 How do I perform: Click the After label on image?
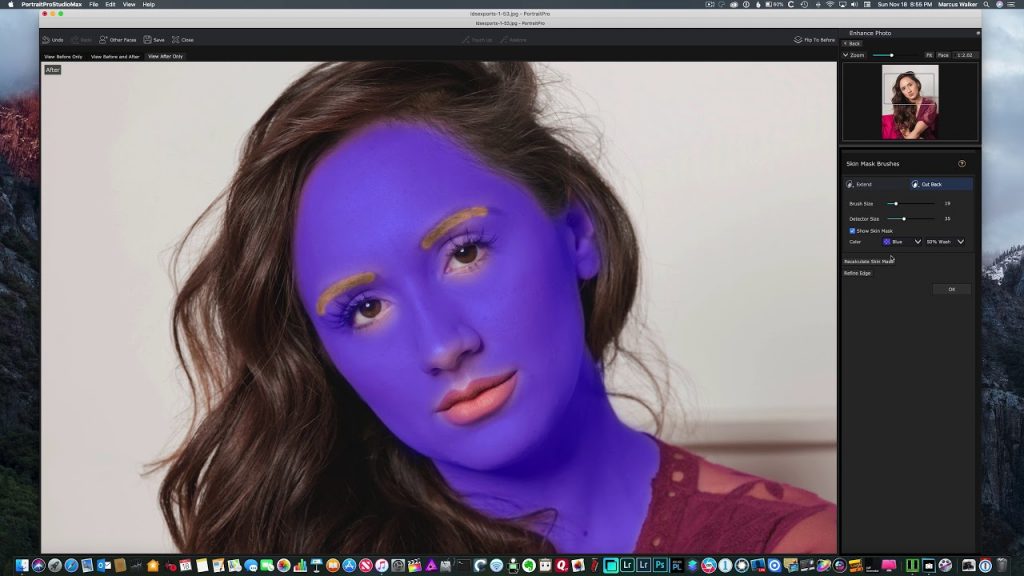point(52,70)
